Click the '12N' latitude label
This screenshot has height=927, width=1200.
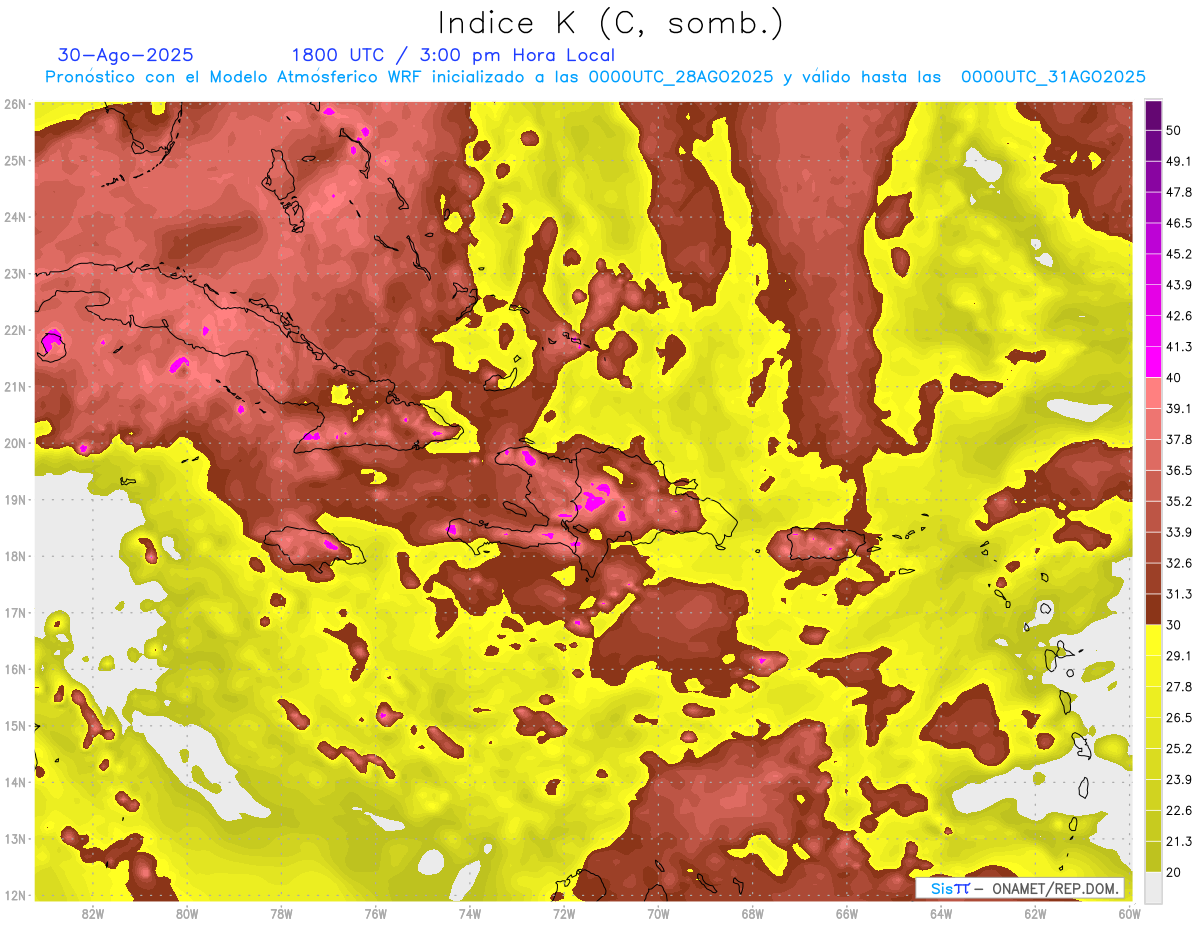pos(14,895)
